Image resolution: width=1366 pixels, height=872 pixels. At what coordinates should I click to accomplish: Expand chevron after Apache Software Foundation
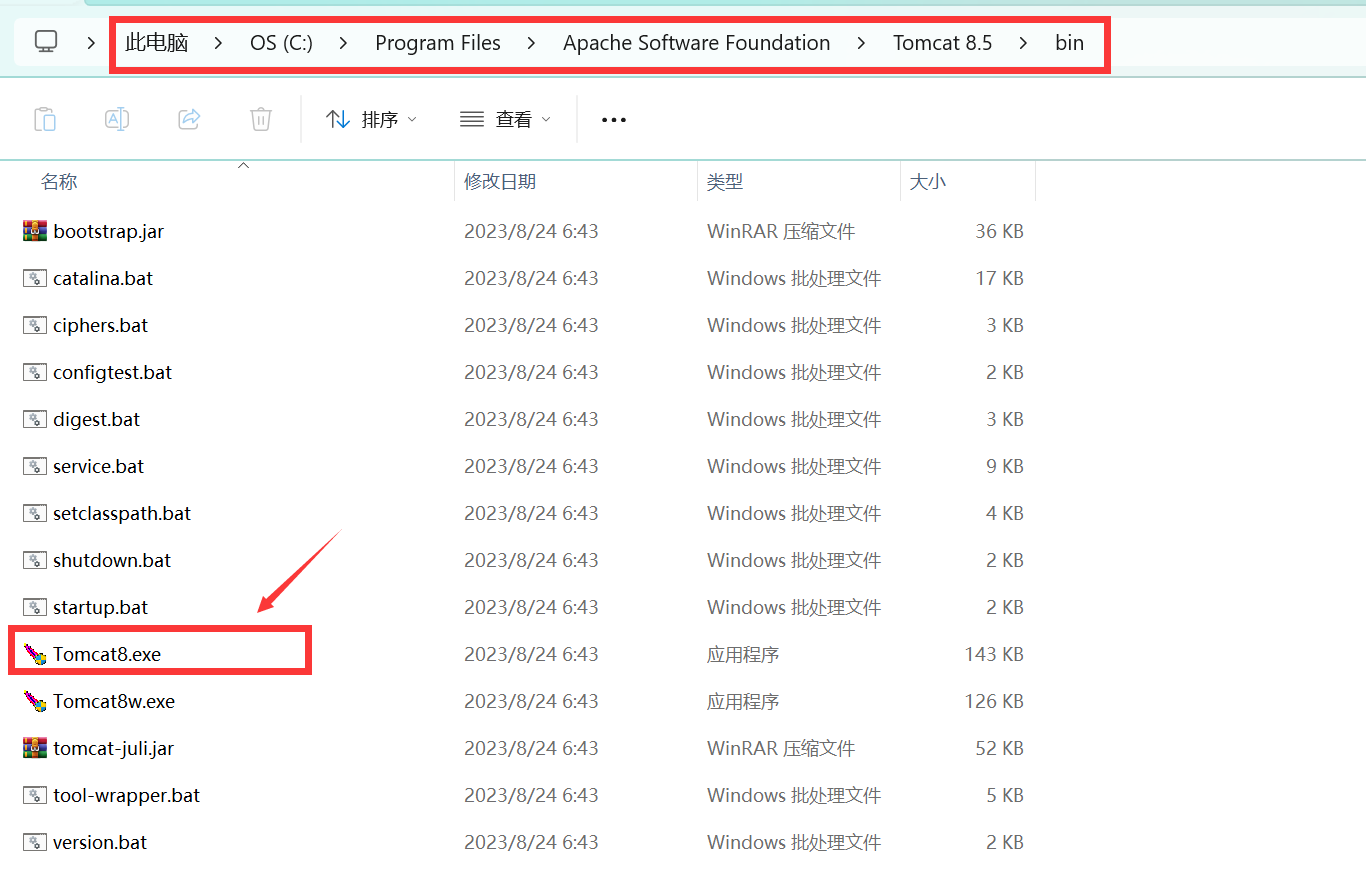click(861, 43)
